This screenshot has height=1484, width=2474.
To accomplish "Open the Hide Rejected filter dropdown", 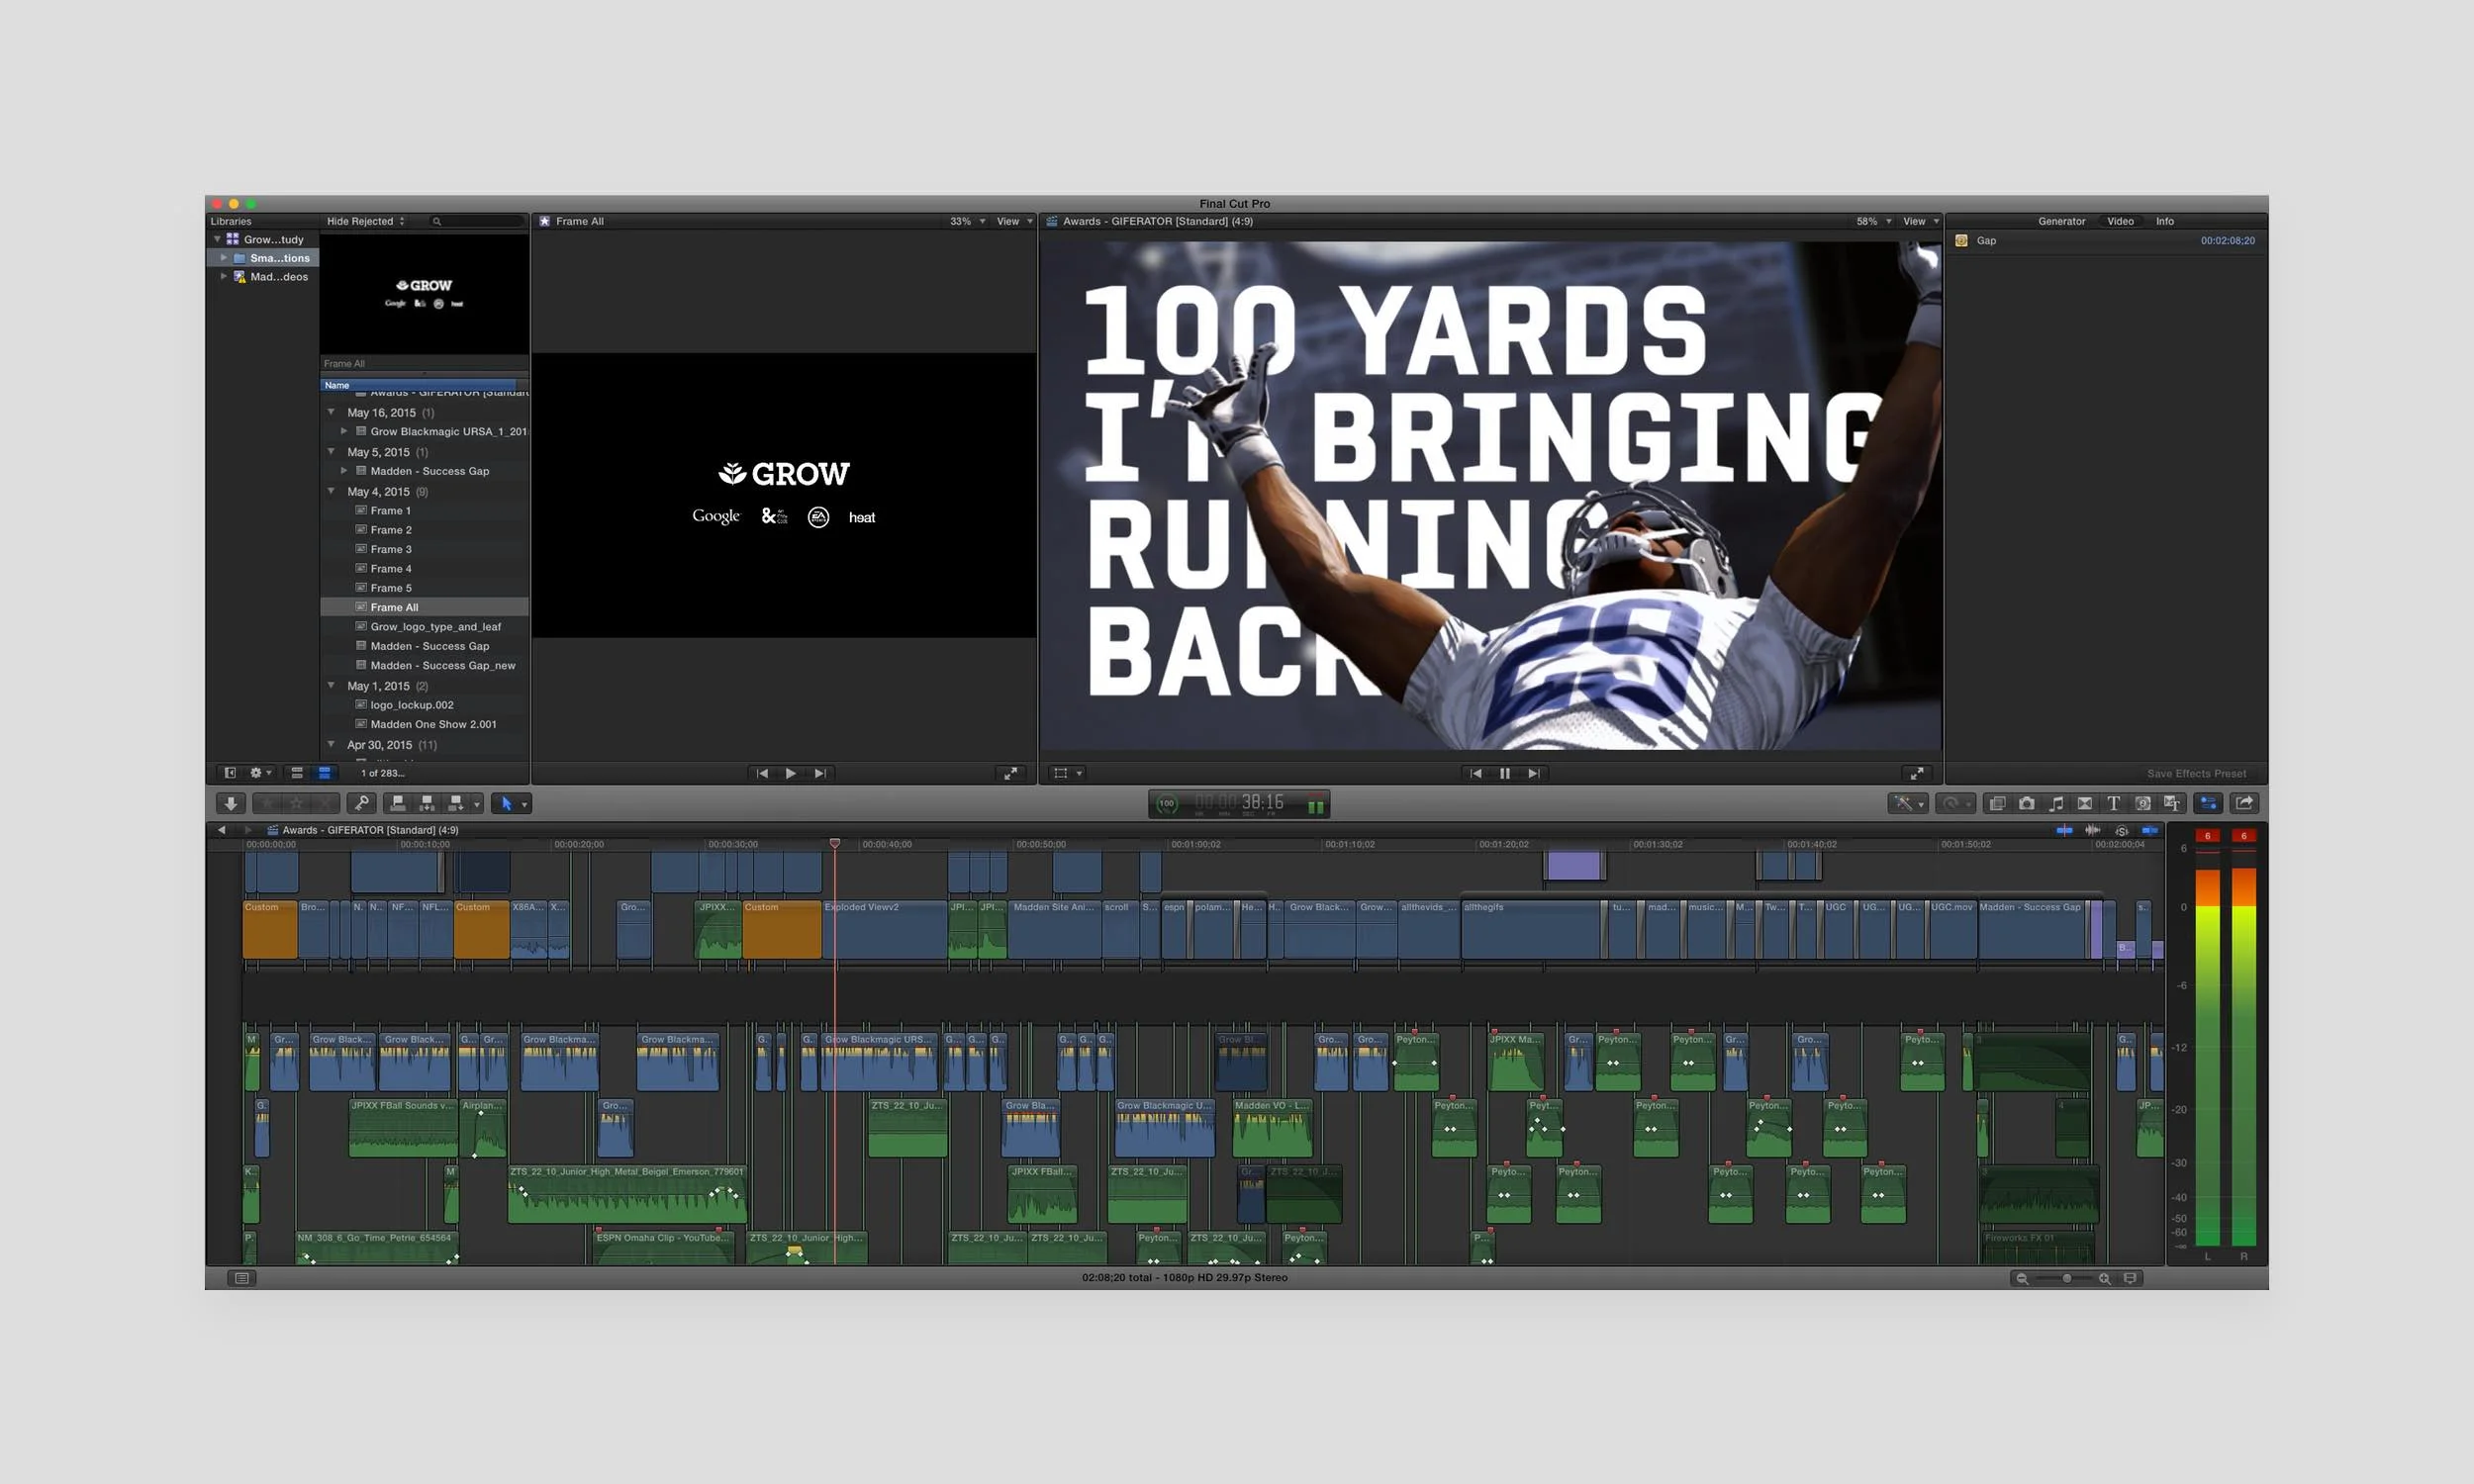I will click(366, 222).
